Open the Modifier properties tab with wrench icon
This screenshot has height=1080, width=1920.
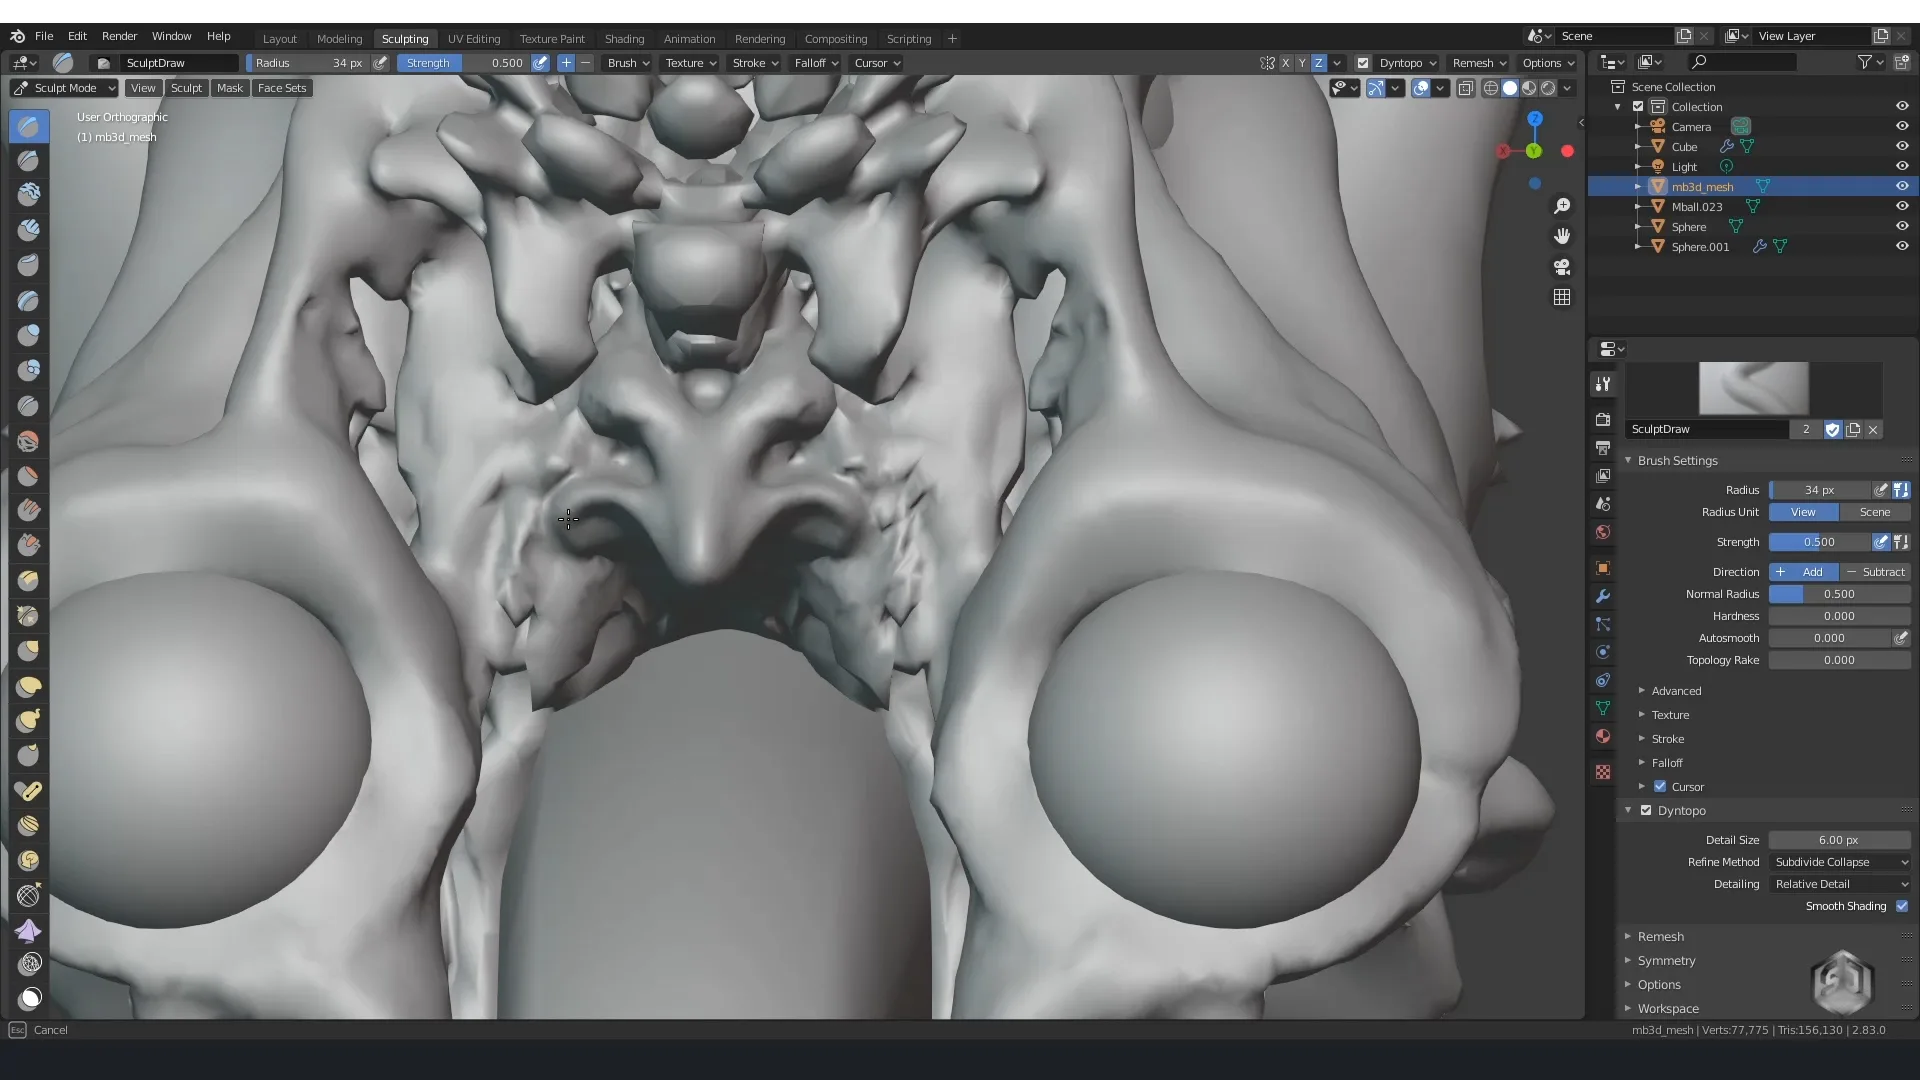point(1603,596)
